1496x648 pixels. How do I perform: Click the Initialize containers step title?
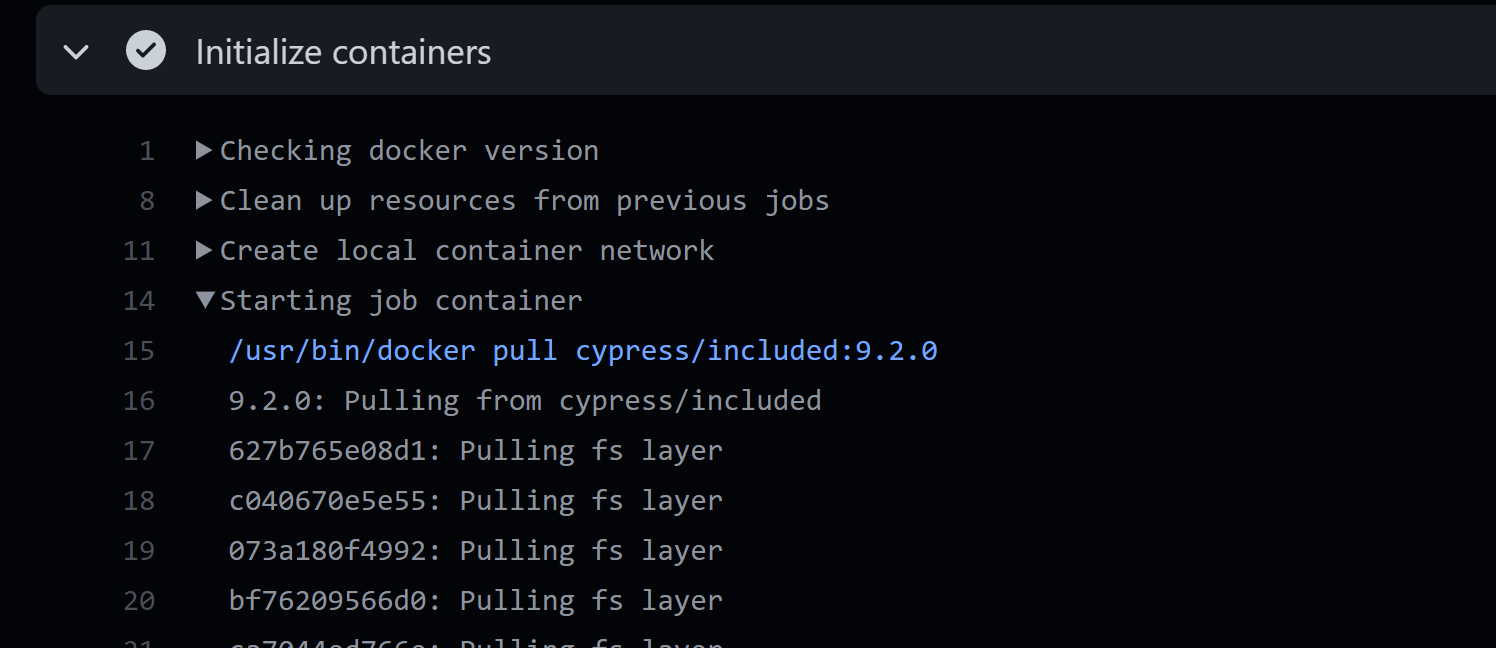343,52
